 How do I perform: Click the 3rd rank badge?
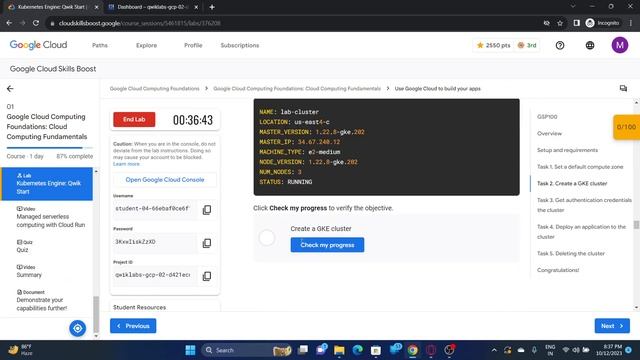point(527,45)
